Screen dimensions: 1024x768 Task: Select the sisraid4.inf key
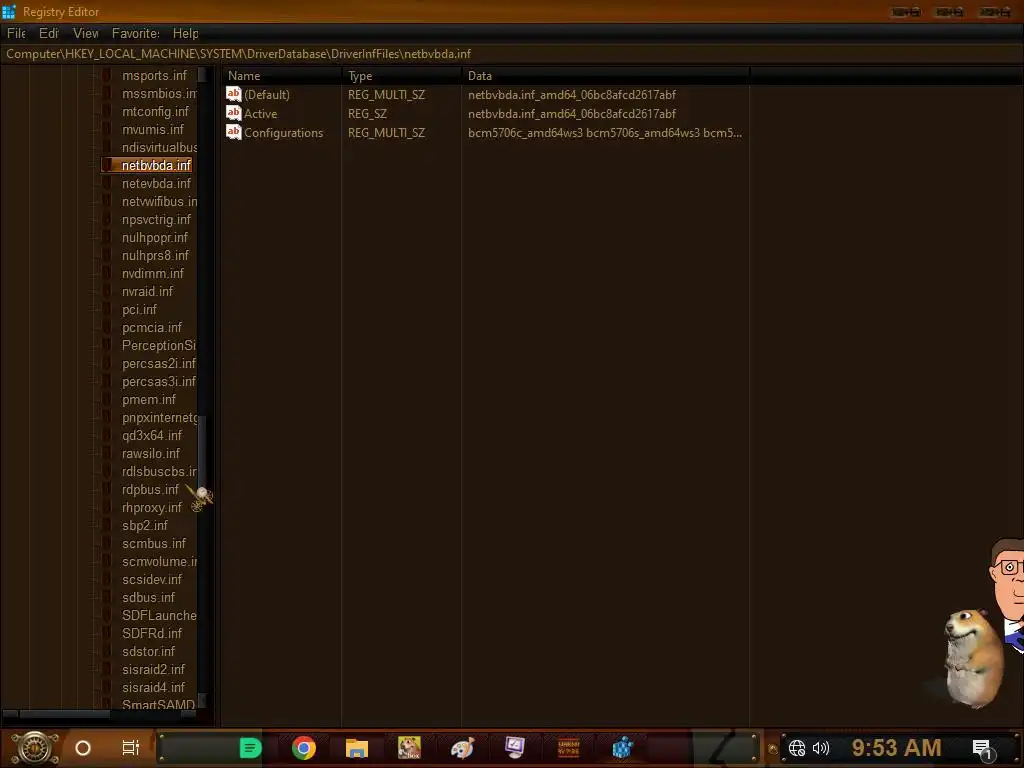tap(153, 688)
